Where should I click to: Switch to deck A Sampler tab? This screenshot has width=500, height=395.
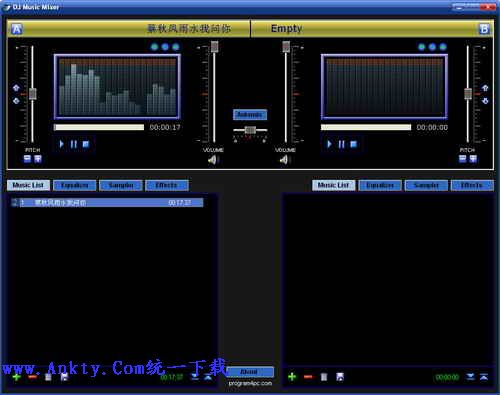[x=121, y=185]
